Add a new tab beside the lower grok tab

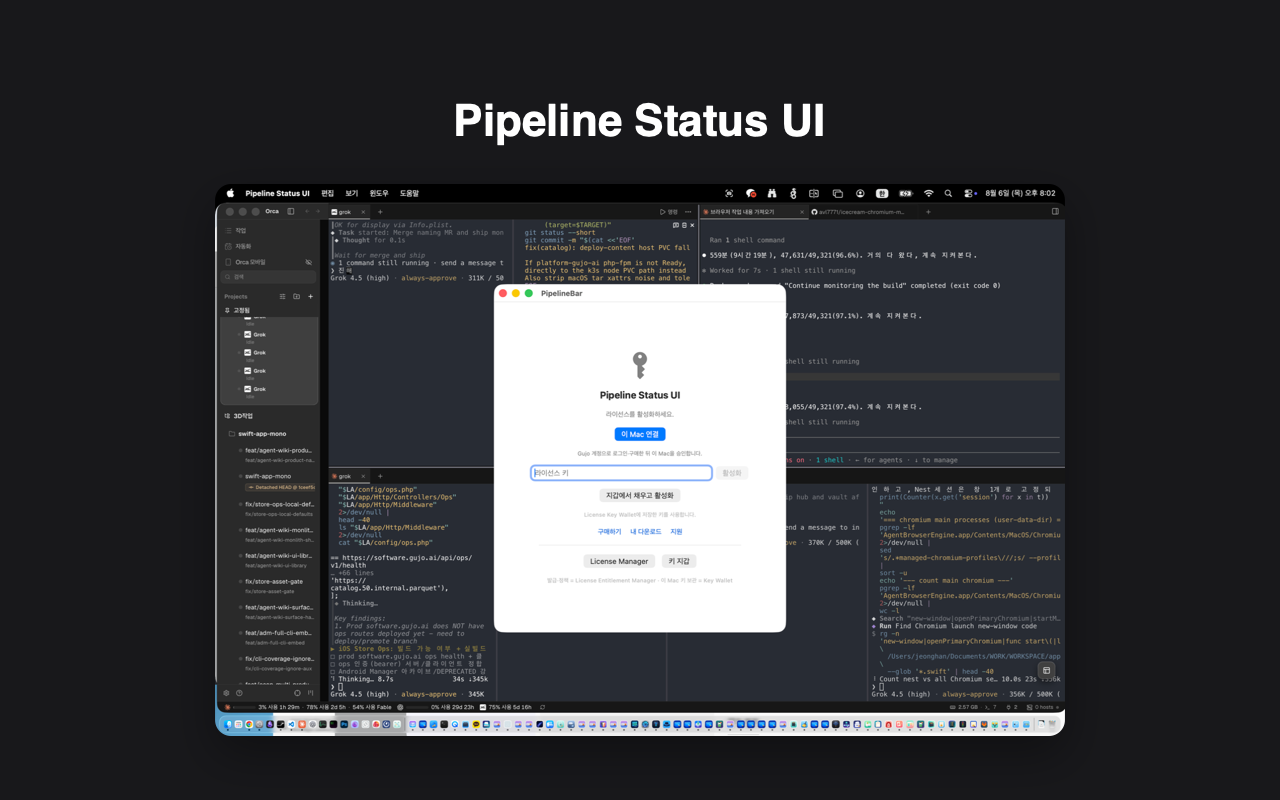(380, 476)
